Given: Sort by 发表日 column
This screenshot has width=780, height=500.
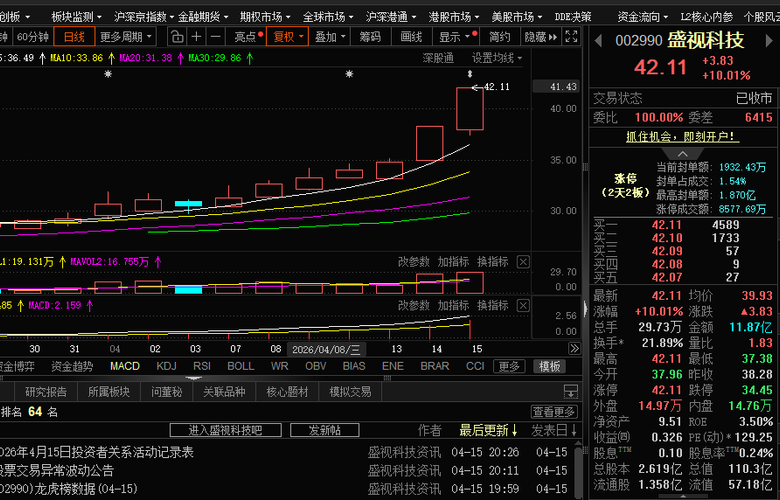Looking at the screenshot, I should 554,430.
